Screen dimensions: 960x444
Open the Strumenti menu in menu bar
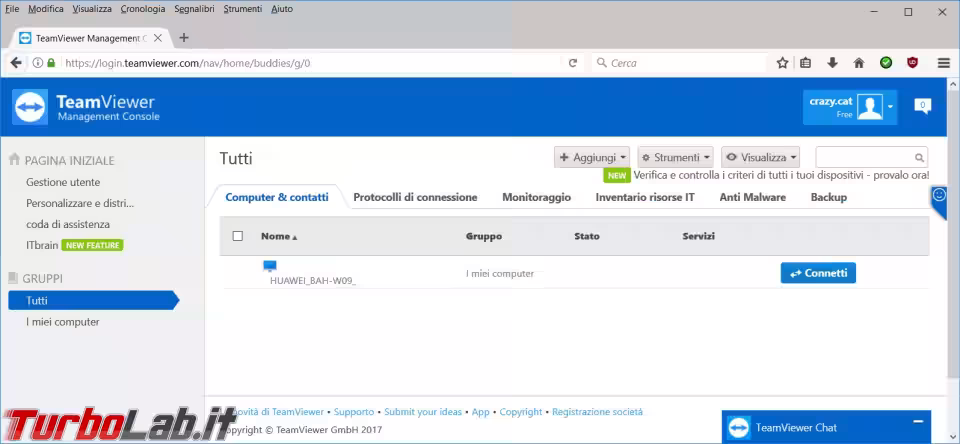point(242,9)
